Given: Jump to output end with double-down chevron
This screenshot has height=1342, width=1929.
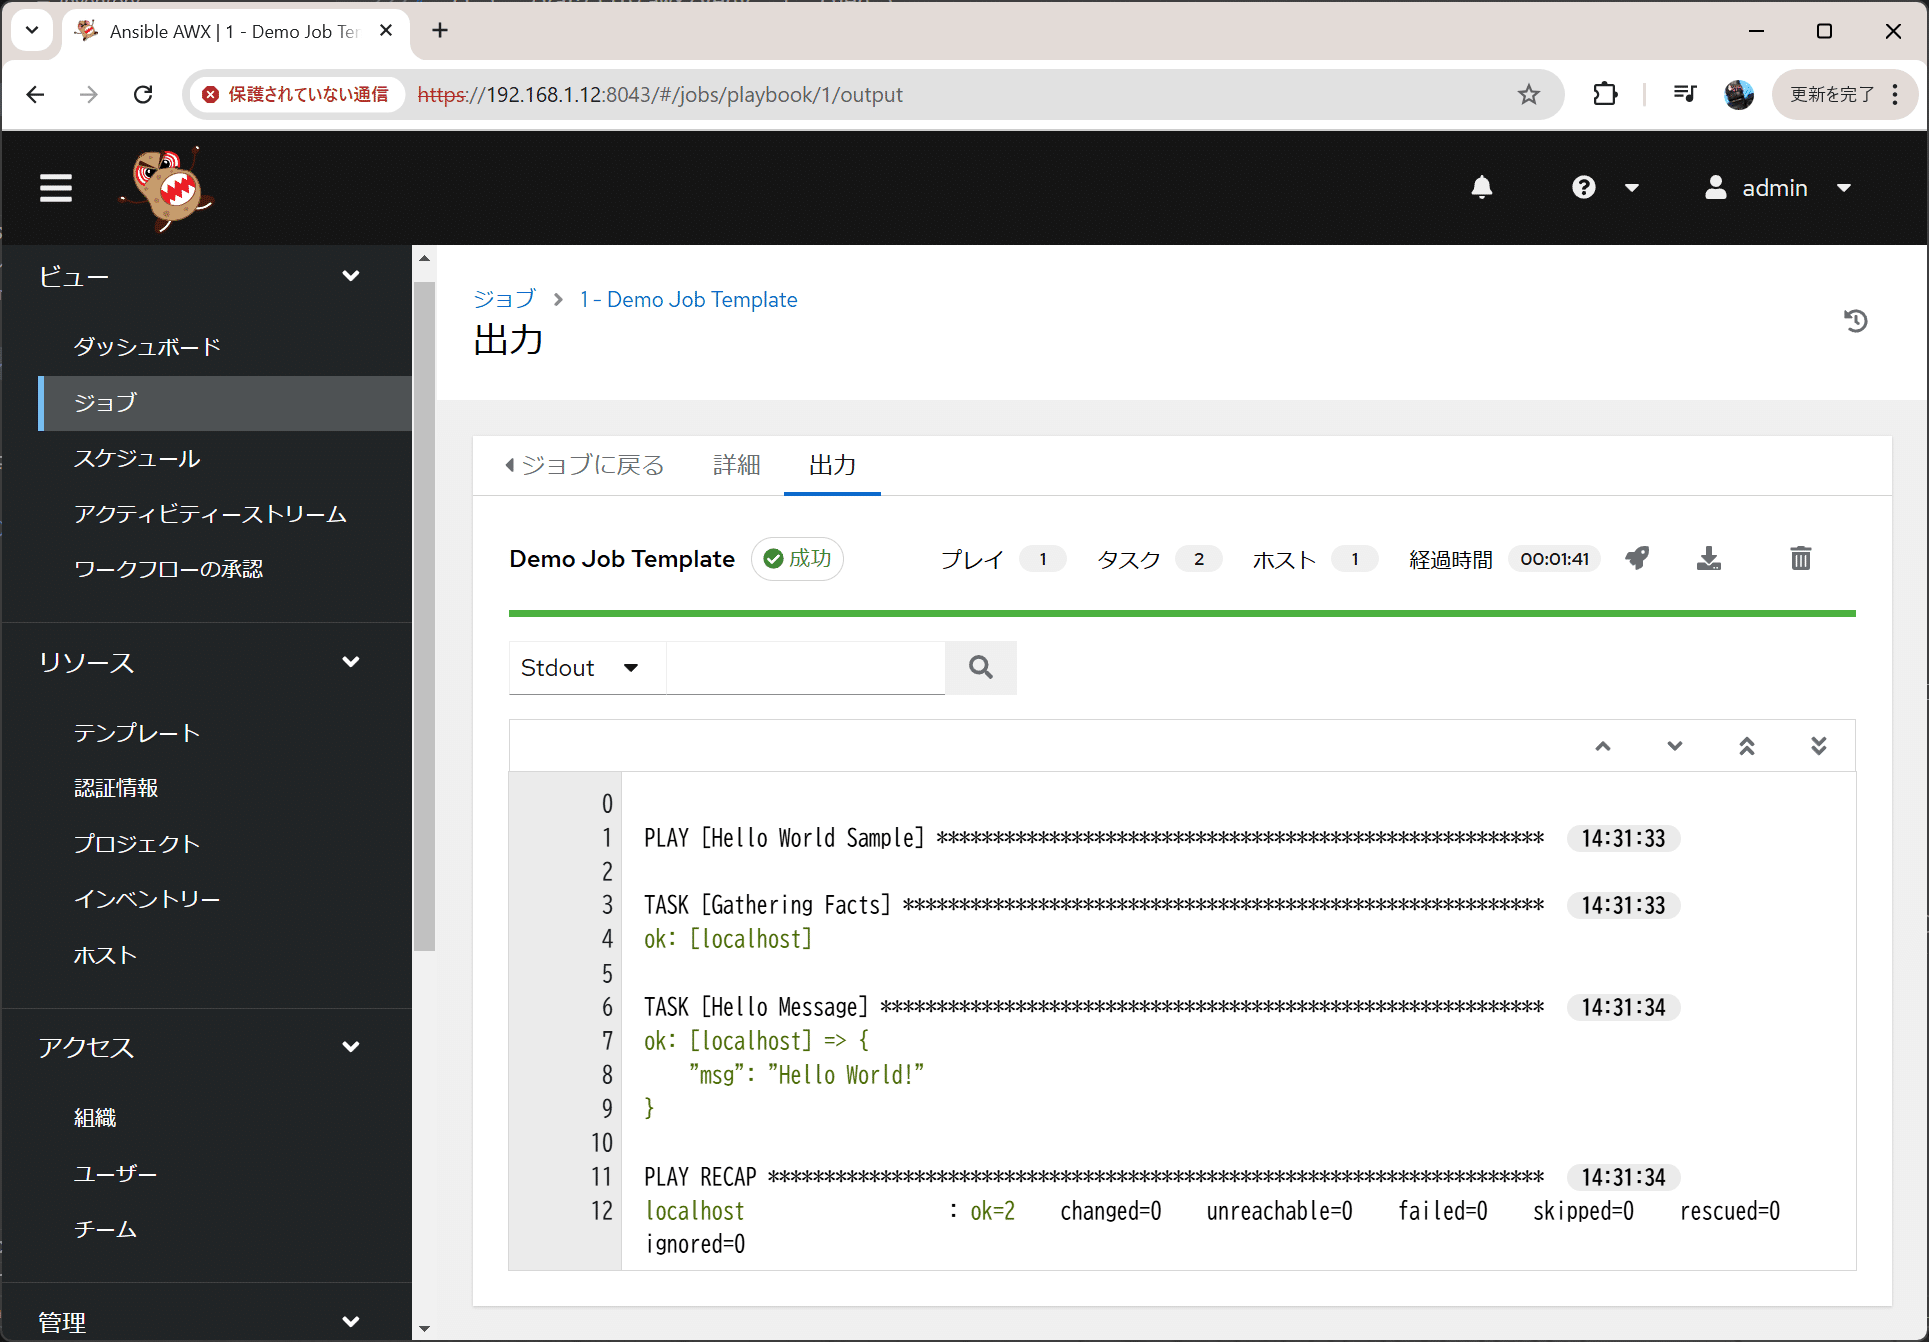Looking at the screenshot, I should coord(1819,745).
